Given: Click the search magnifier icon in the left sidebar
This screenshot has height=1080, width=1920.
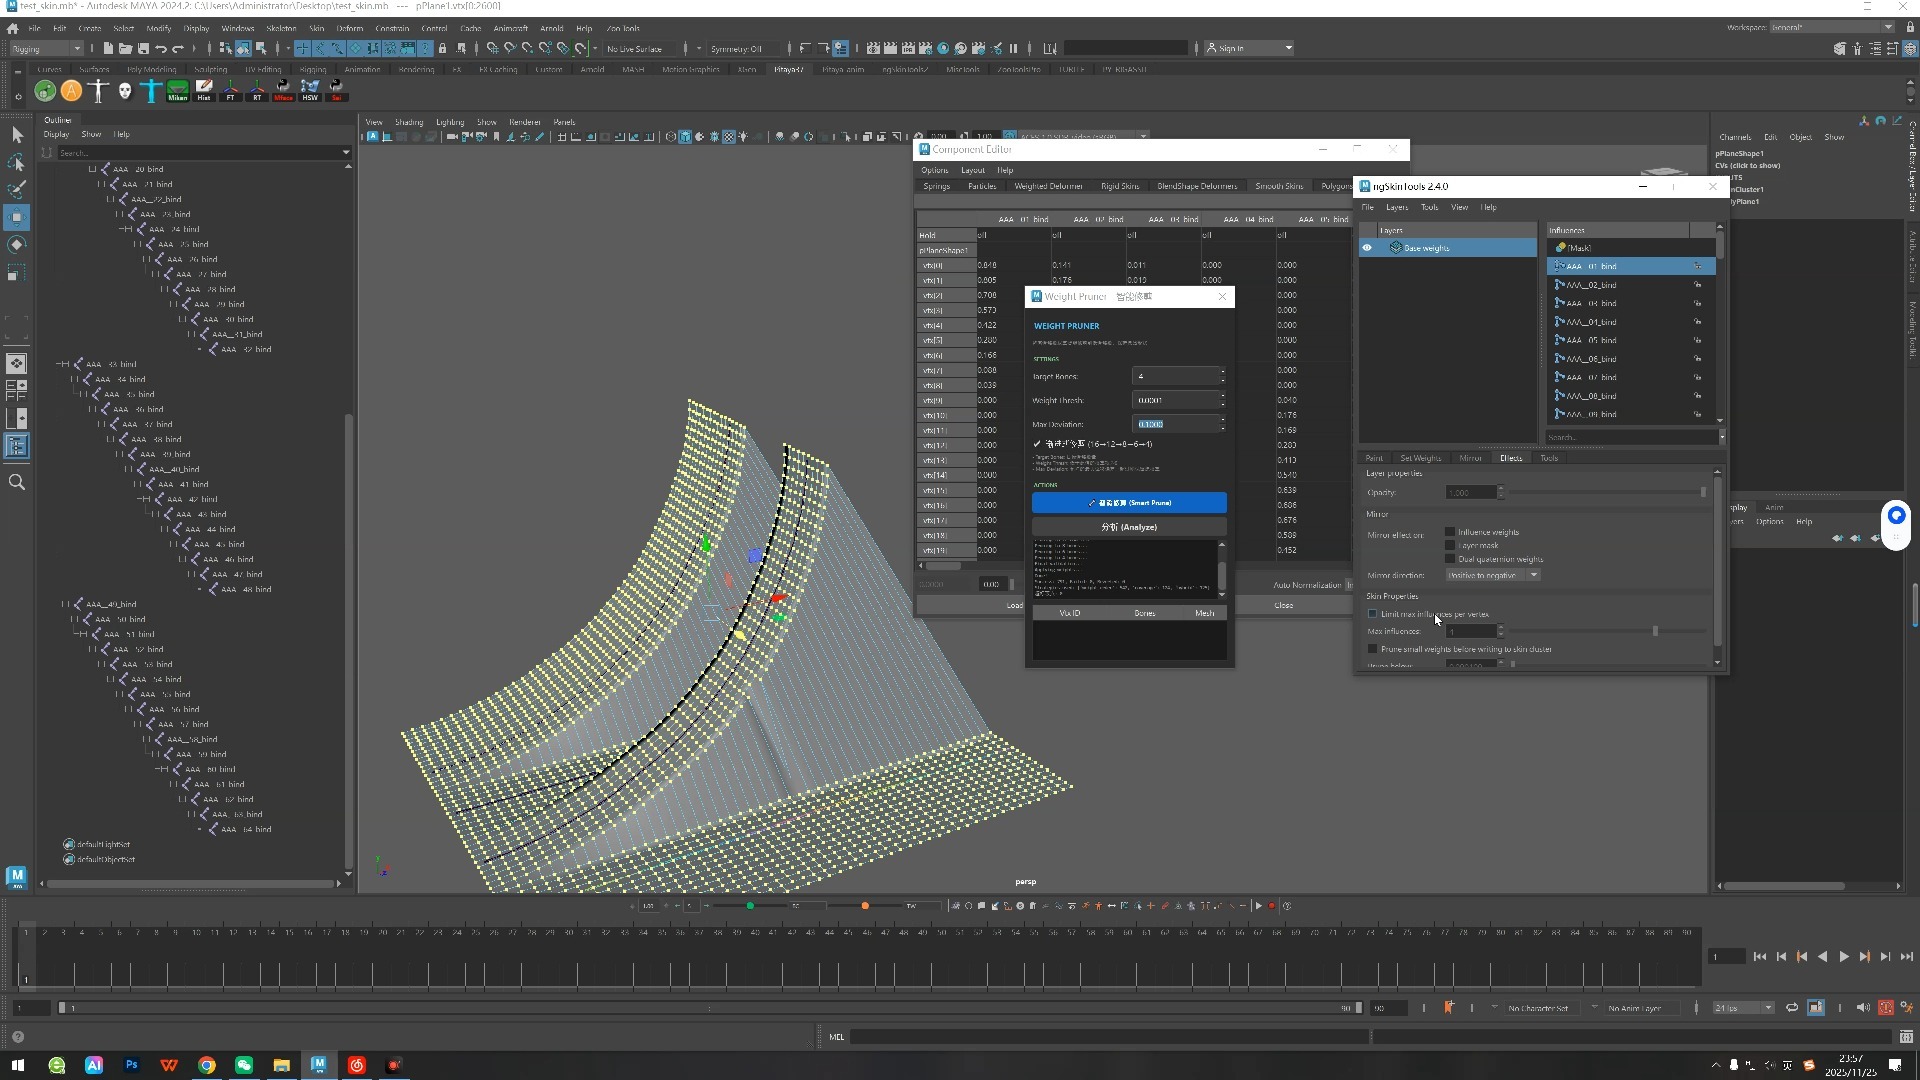Looking at the screenshot, I should [x=17, y=482].
